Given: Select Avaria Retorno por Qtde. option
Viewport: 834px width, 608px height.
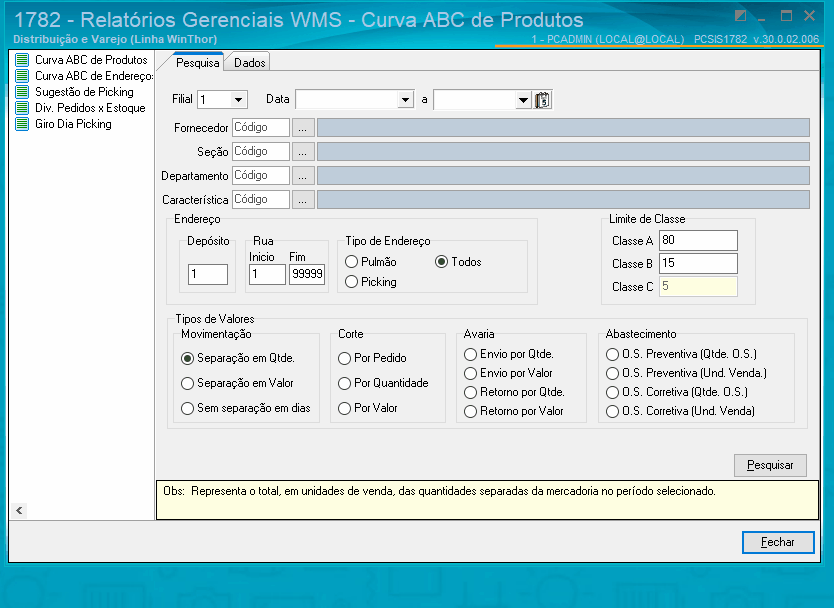Looking at the screenshot, I should pyautogui.click(x=470, y=393).
